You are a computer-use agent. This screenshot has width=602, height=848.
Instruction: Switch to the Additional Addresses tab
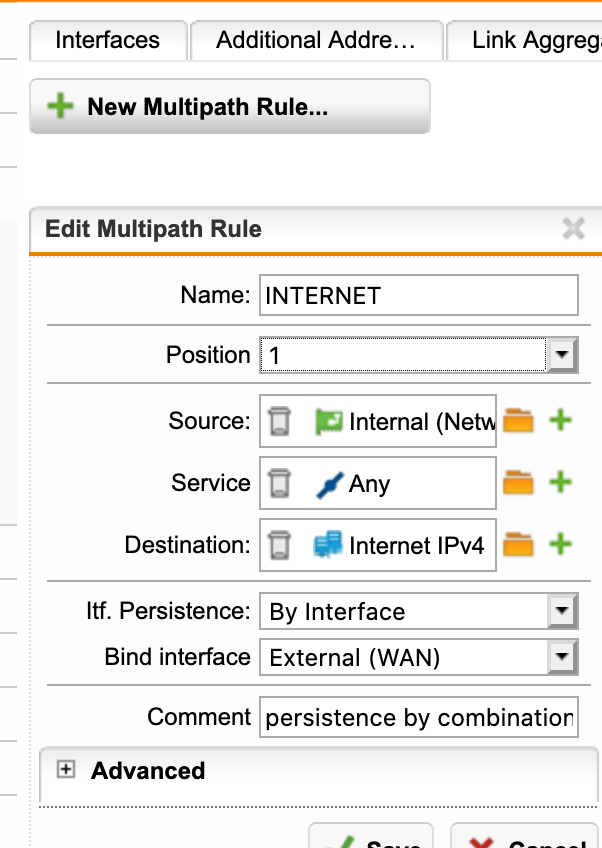point(316,41)
